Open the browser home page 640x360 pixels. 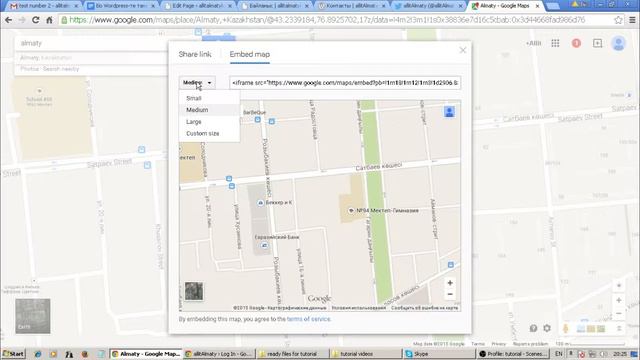(49, 20)
